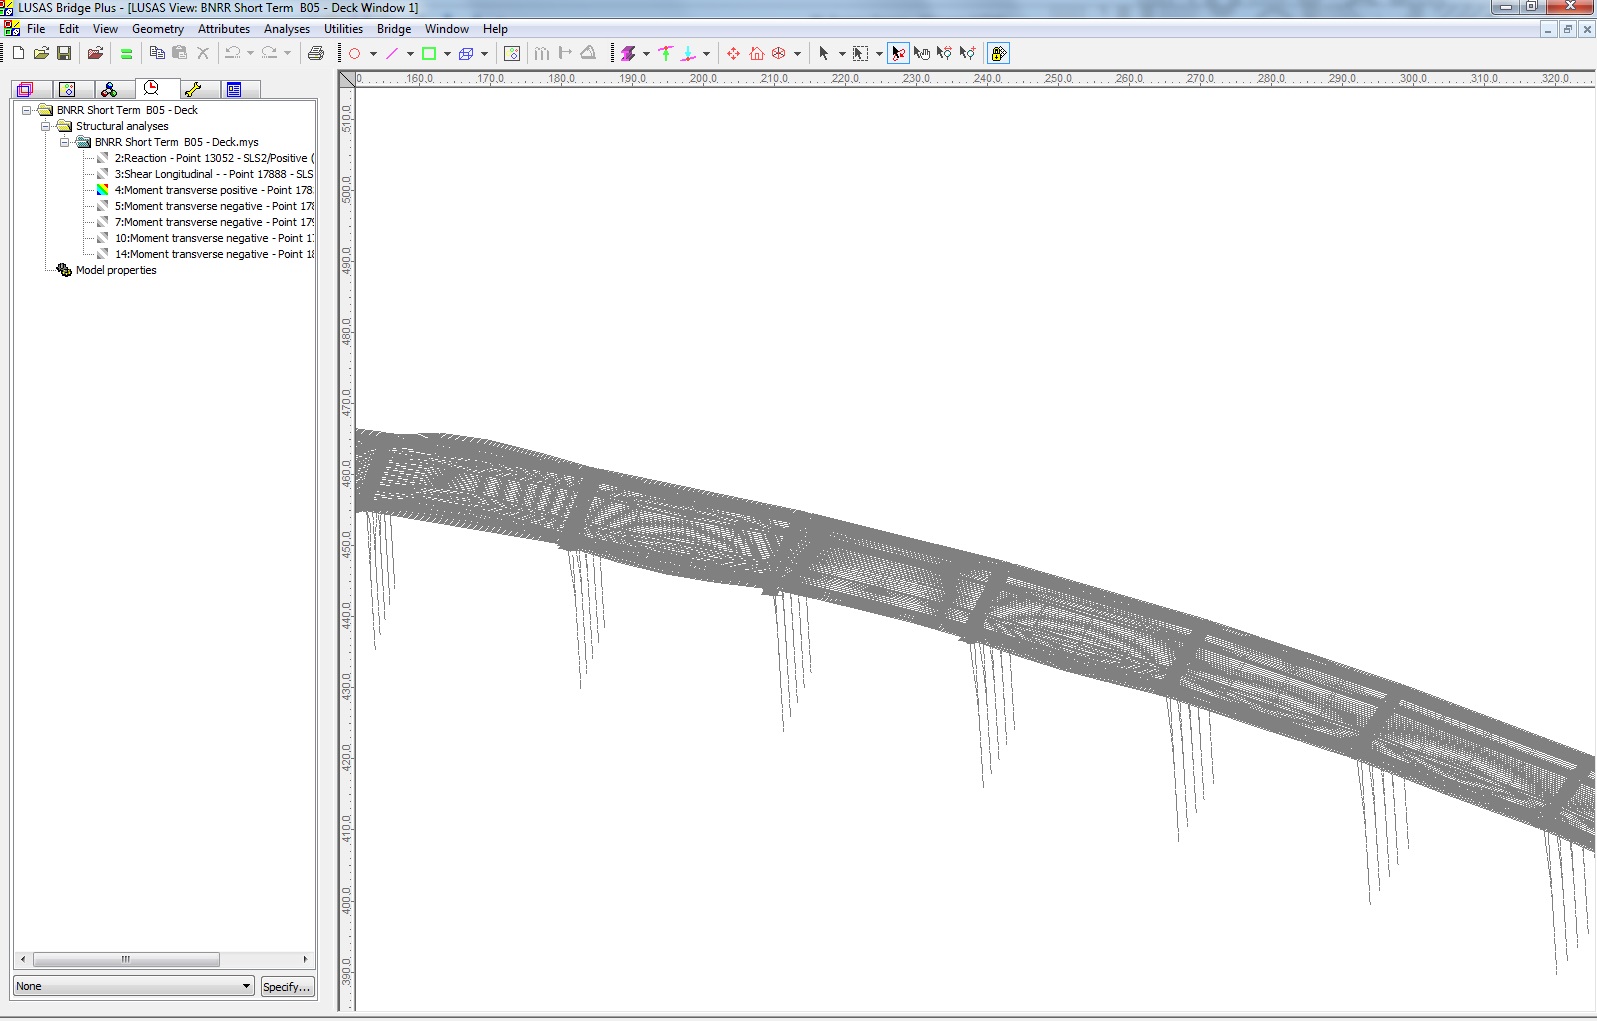Click the Specify... button
This screenshot has height=1021, width=1597.
pos(286,986)
